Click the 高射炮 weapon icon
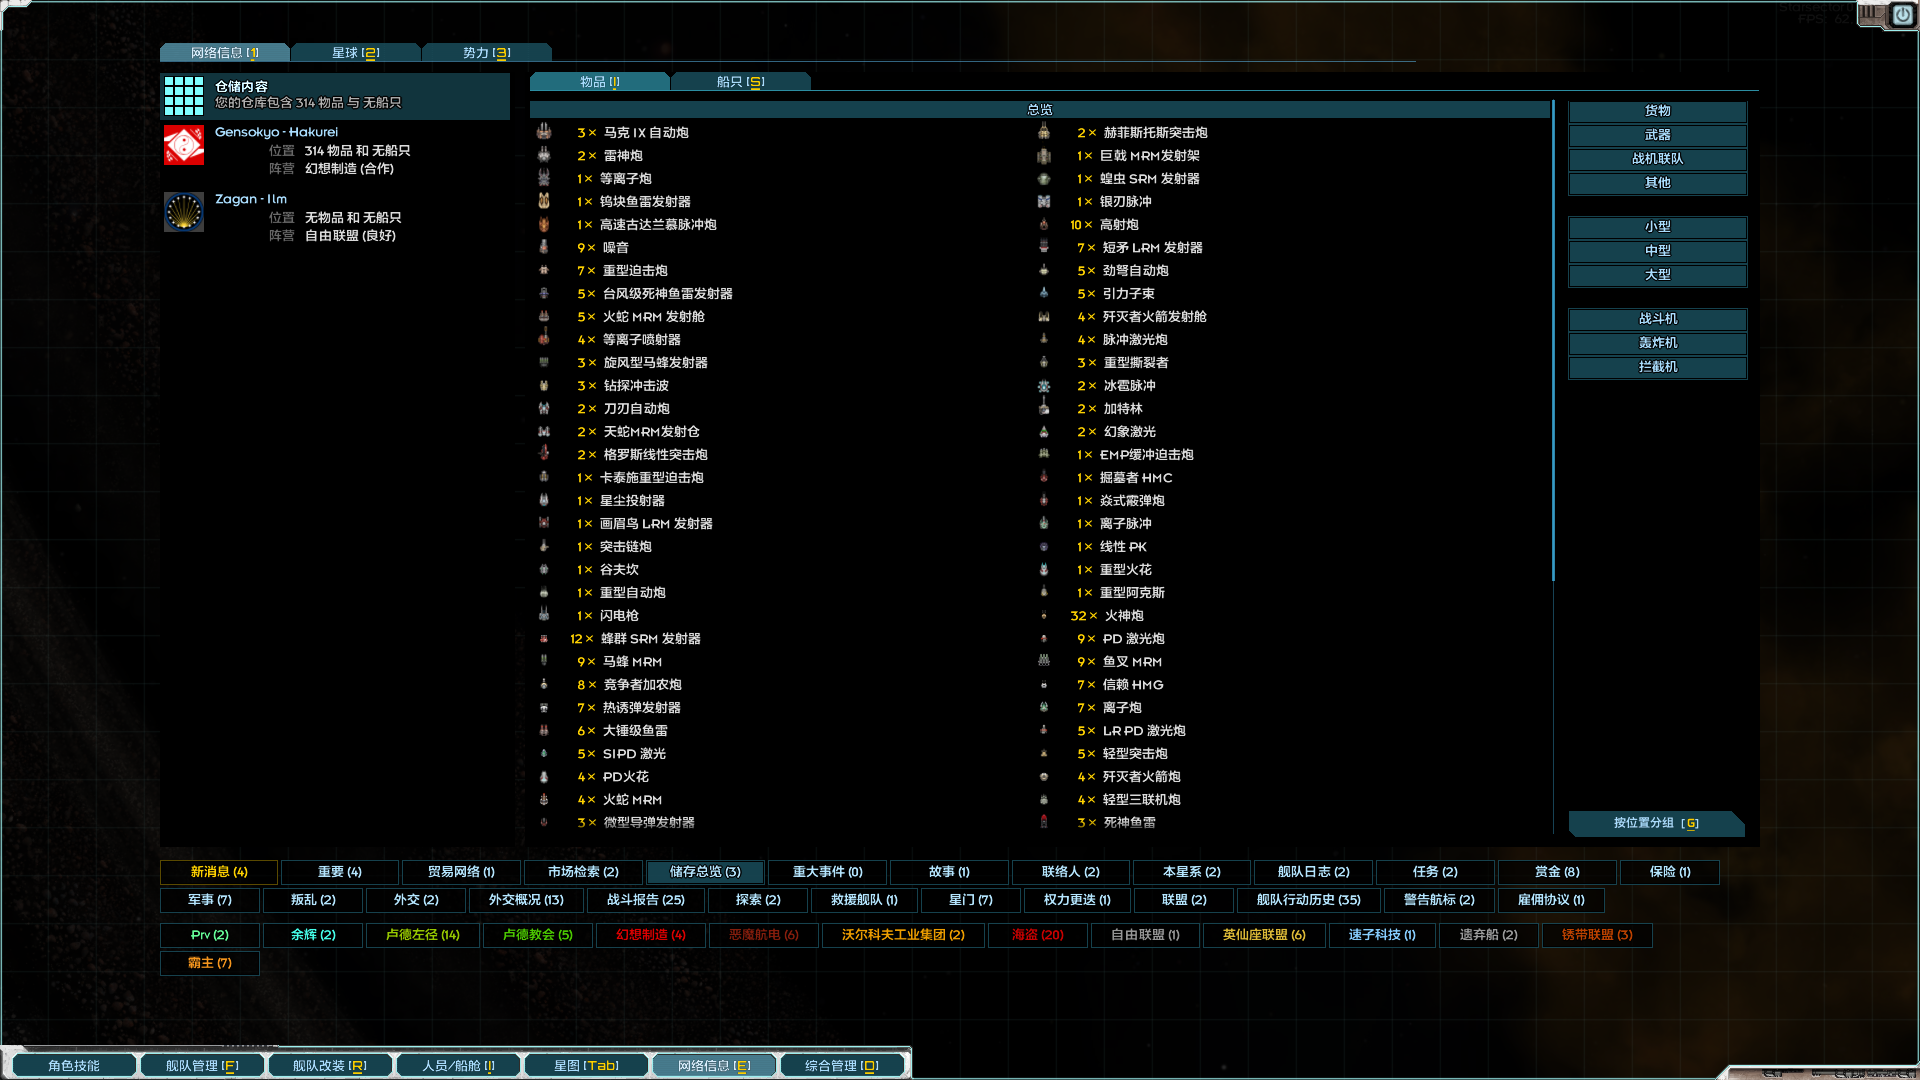Image resolution: width=1920 pixels, height=1080 pixels. (1044, 225)
